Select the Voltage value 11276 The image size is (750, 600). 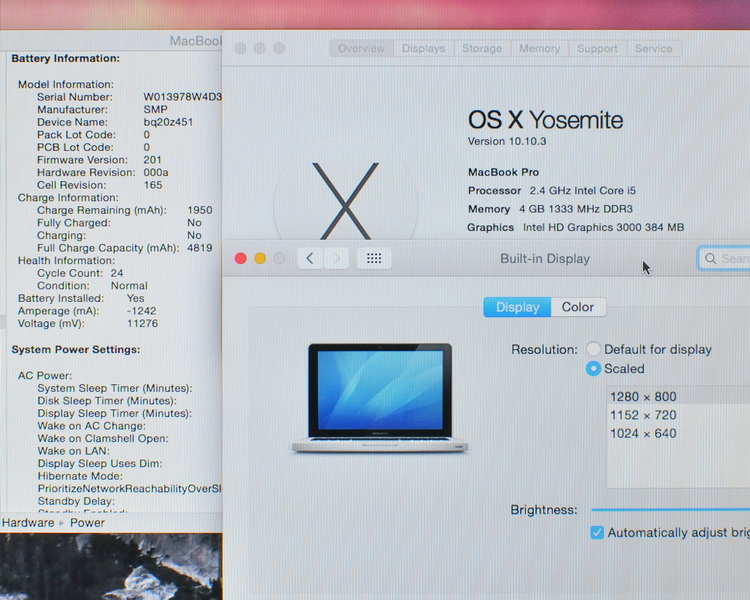[x=142, y=323]
